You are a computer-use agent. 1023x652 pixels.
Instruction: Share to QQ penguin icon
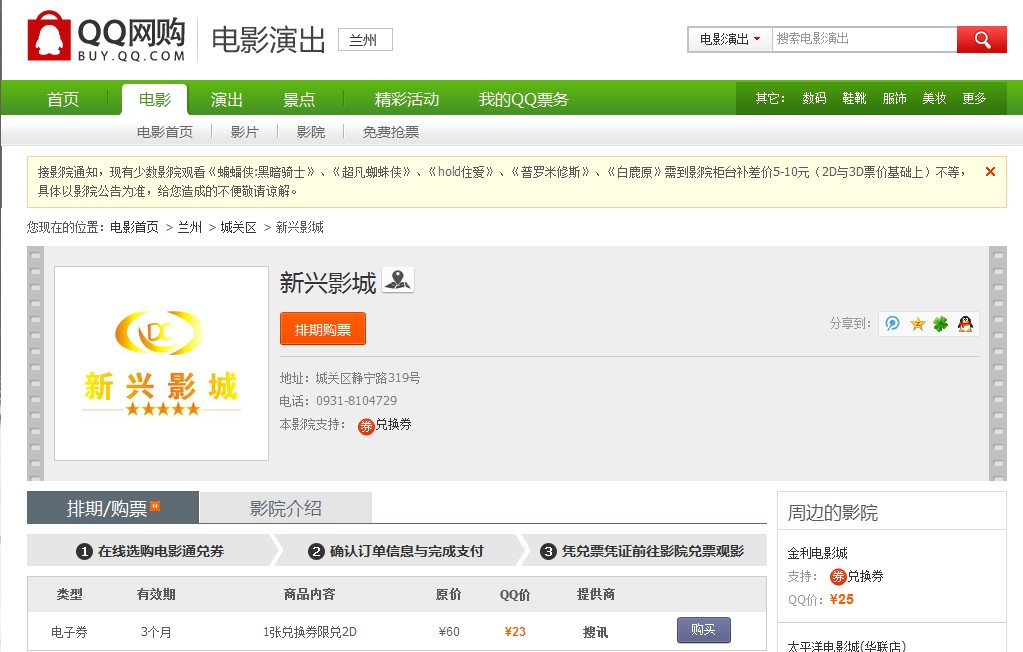click(965, 323)
